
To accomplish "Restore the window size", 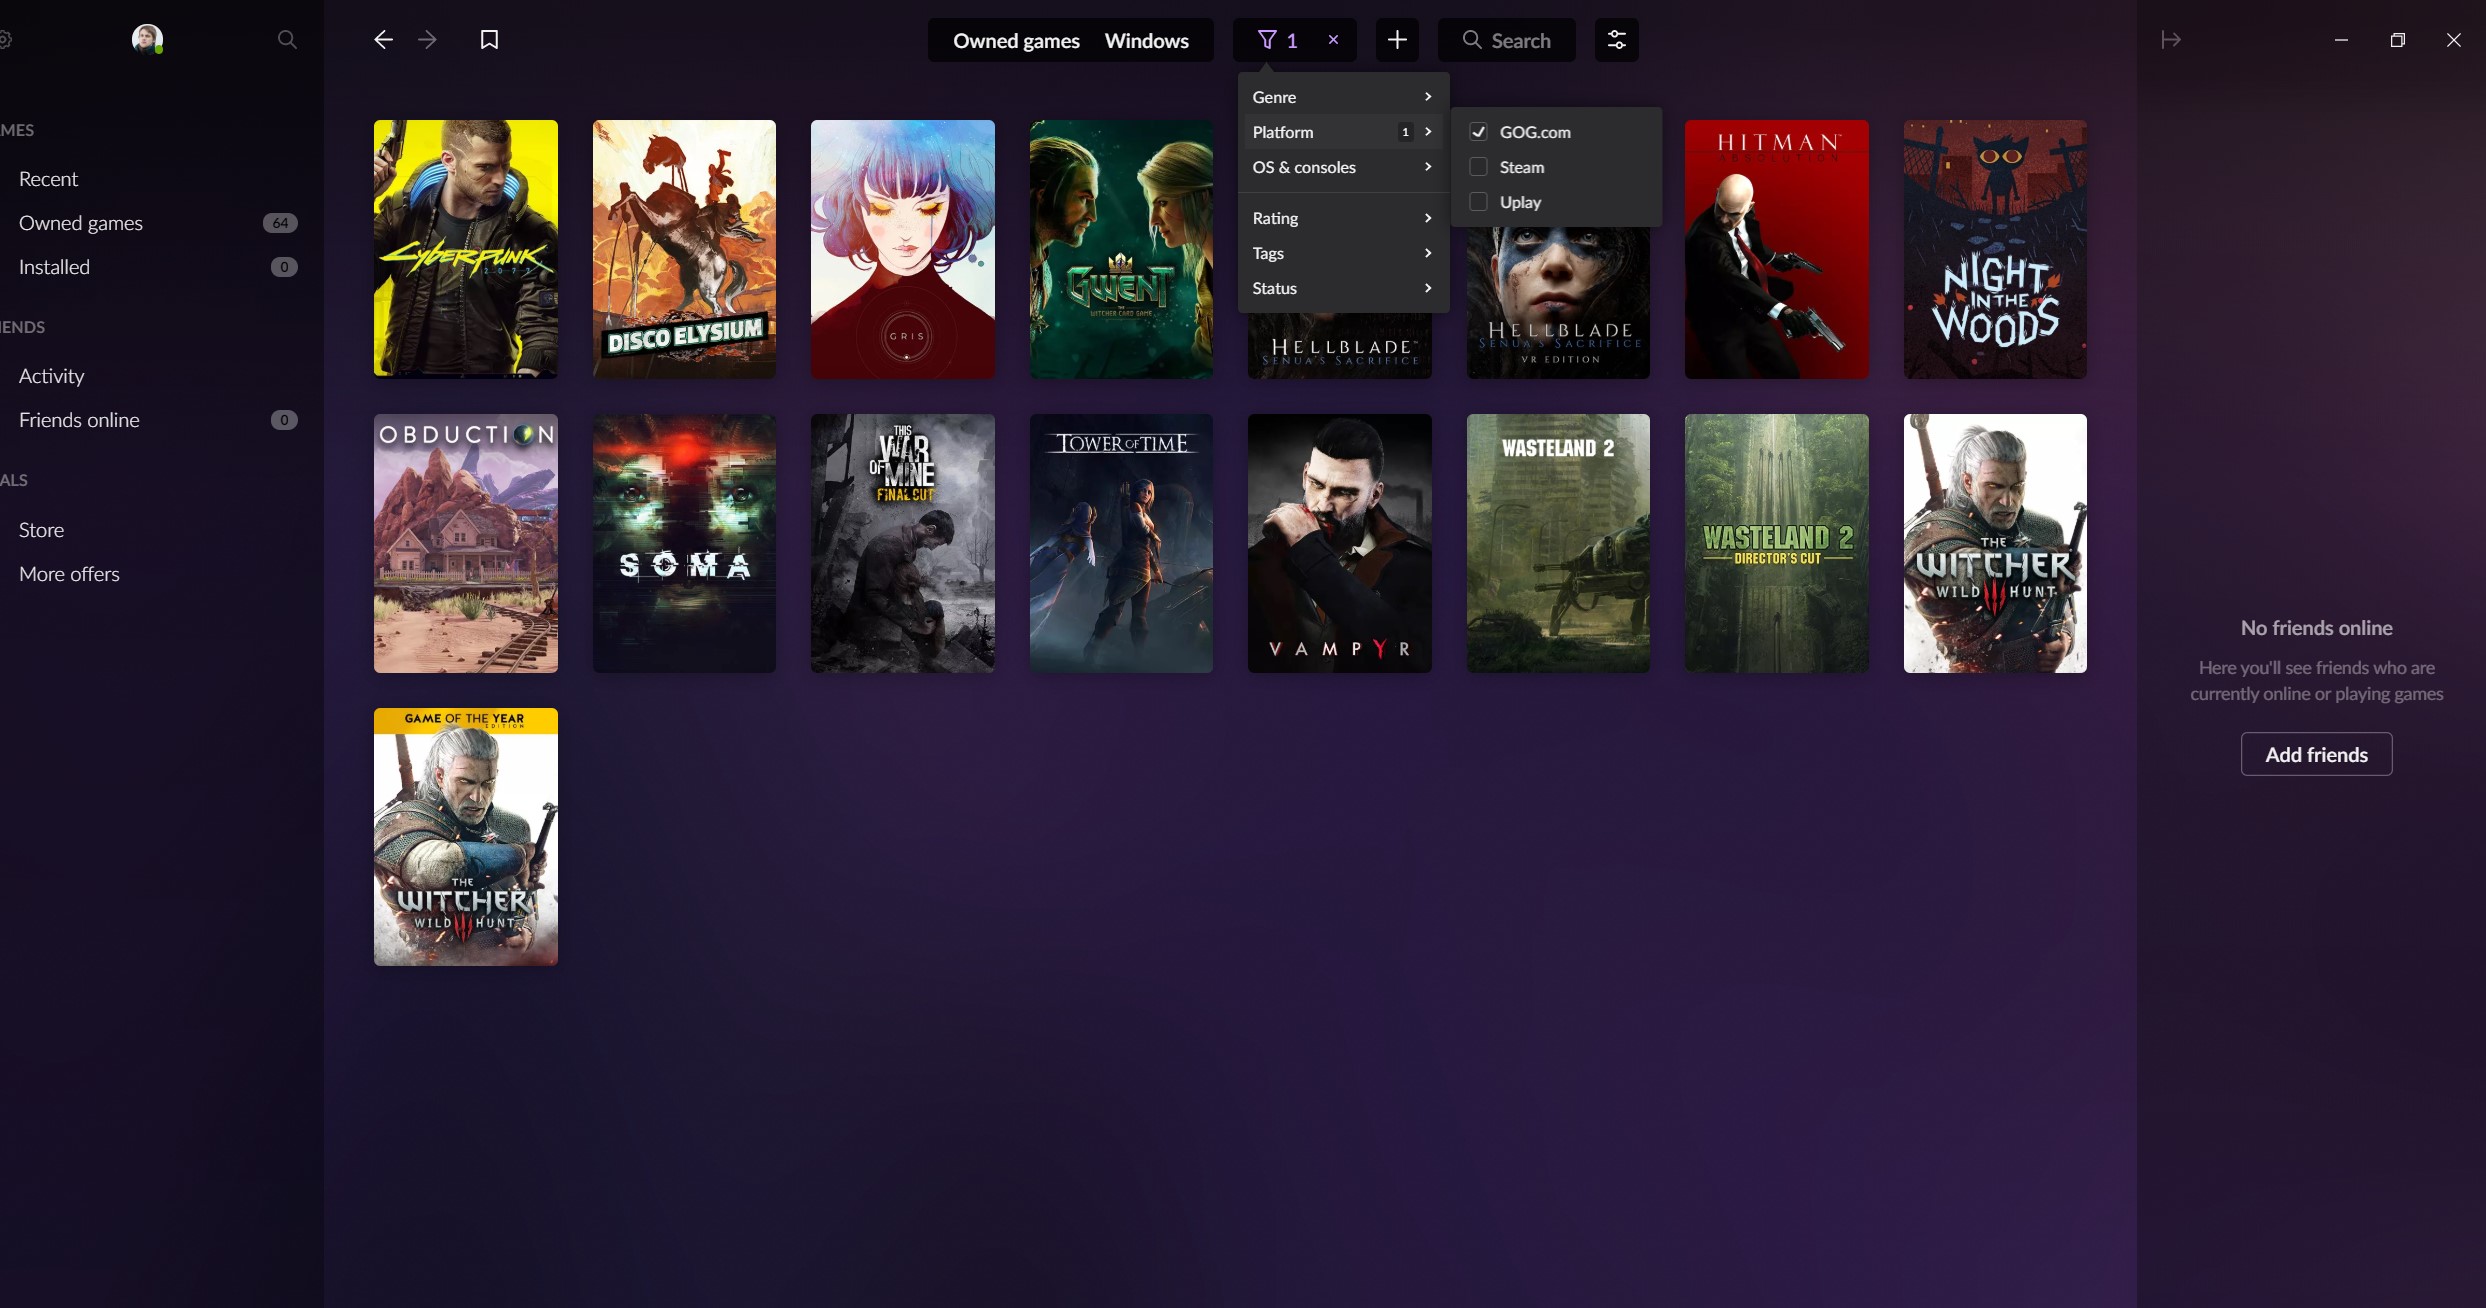I will (x=2397, y=40).
